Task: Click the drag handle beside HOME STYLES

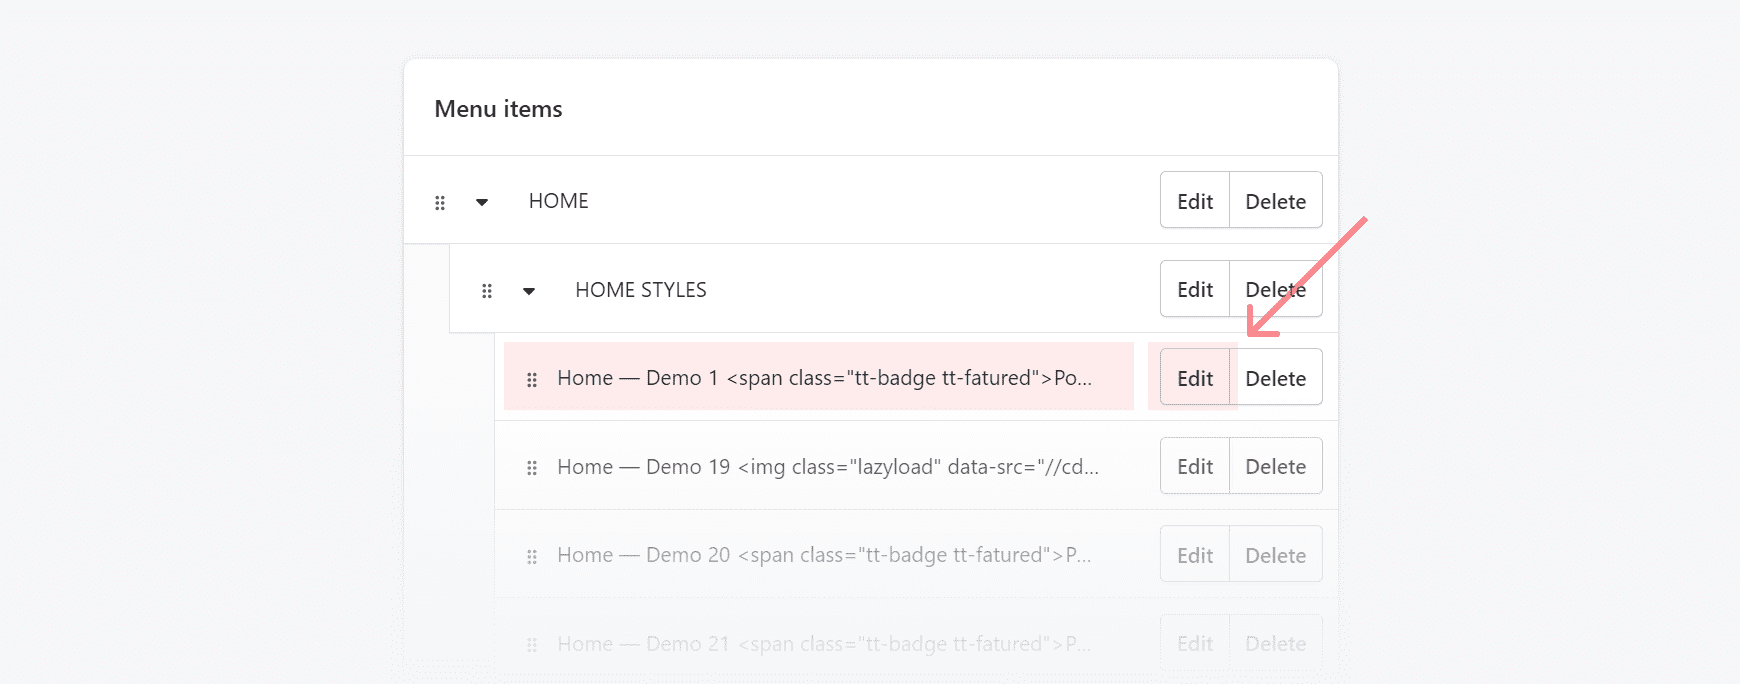Action: coord(487,291)
